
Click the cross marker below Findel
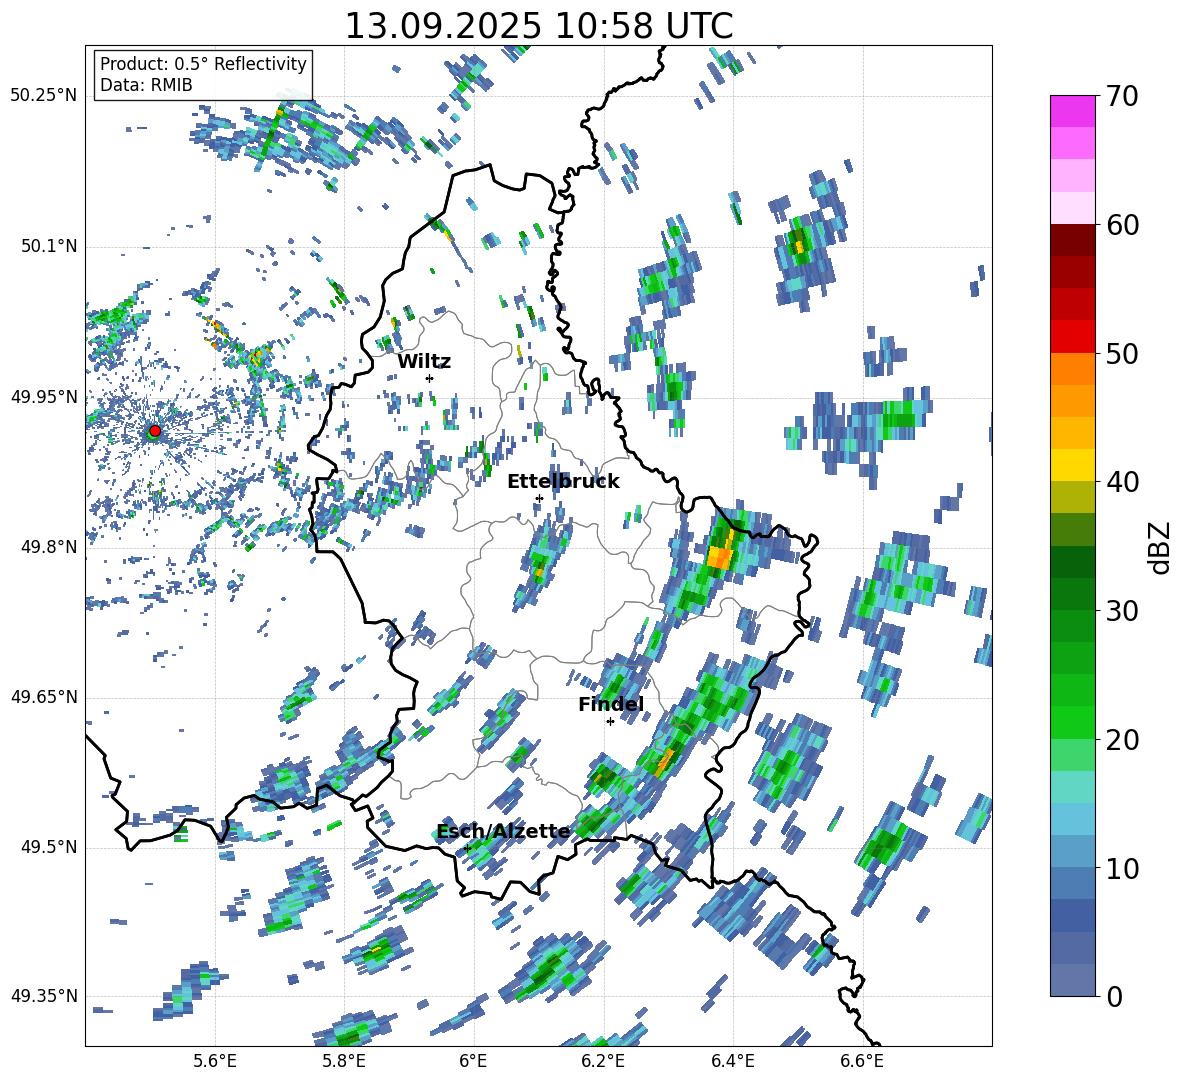610,722
